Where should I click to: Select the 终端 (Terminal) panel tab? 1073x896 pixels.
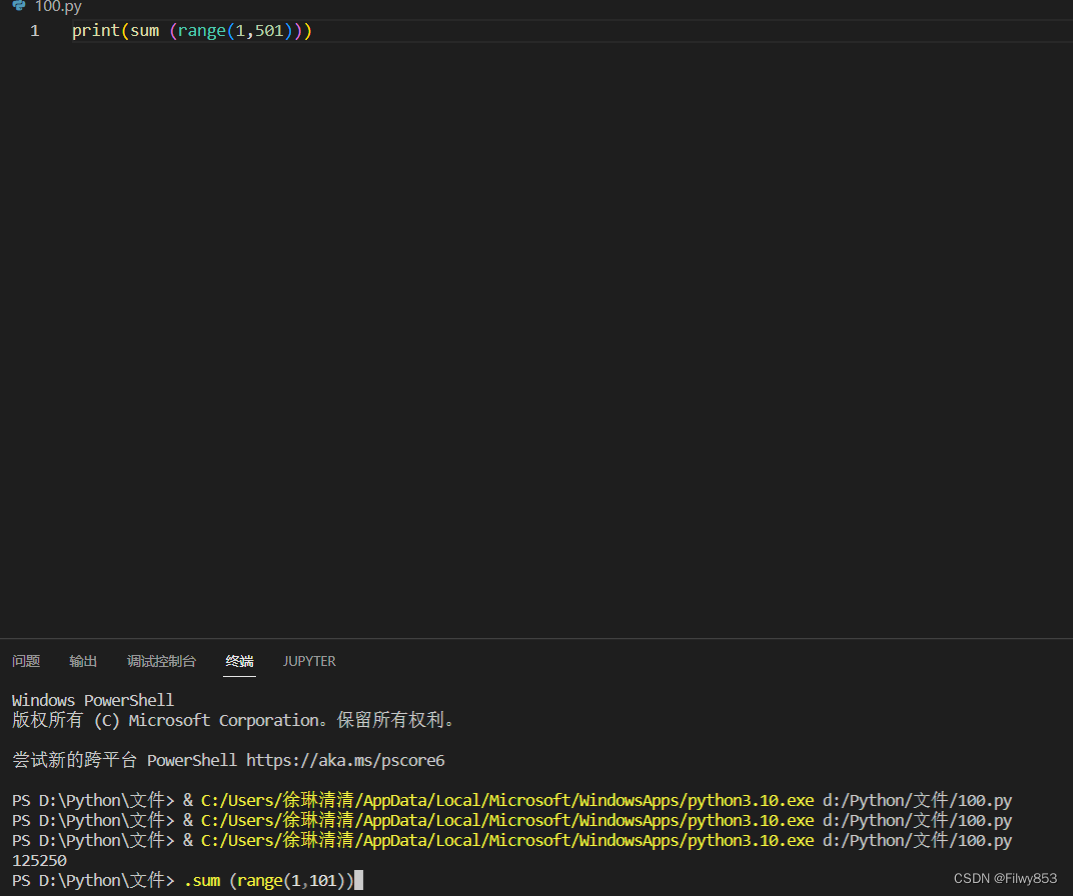coord(239,661)
